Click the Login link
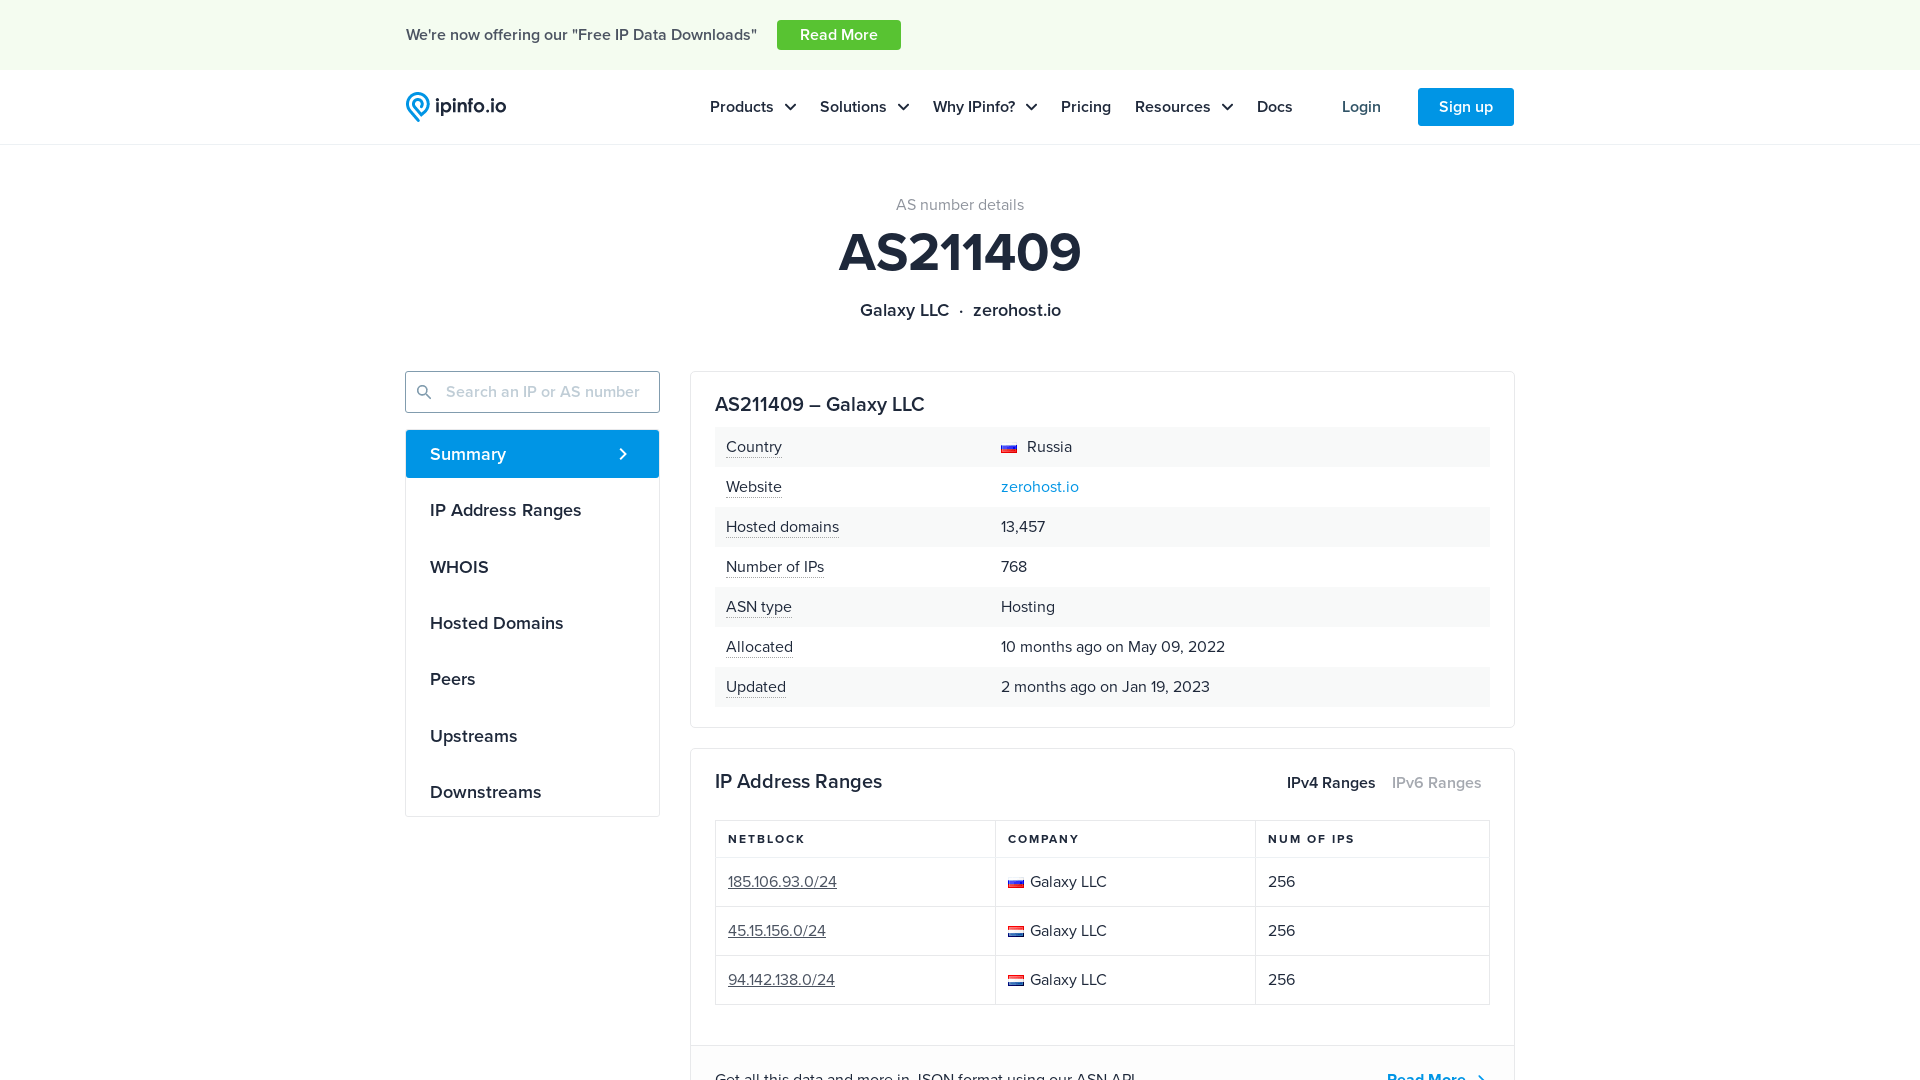 coord(1361,107)
